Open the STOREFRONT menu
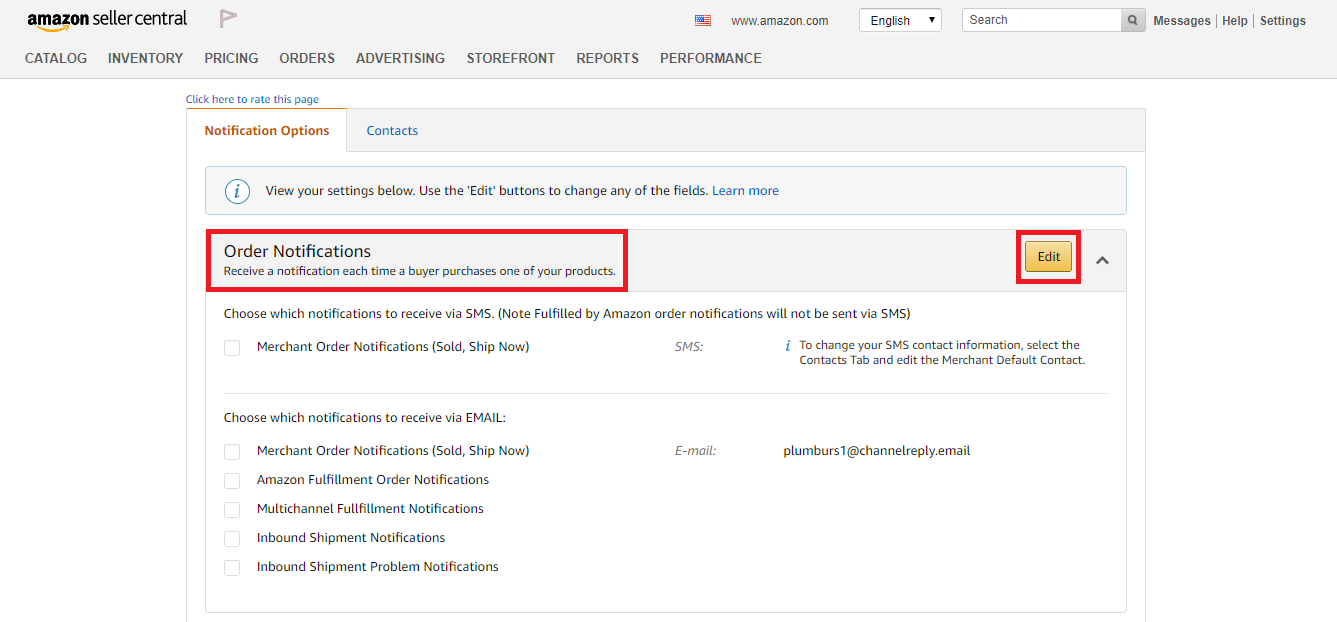 point(510,58)
